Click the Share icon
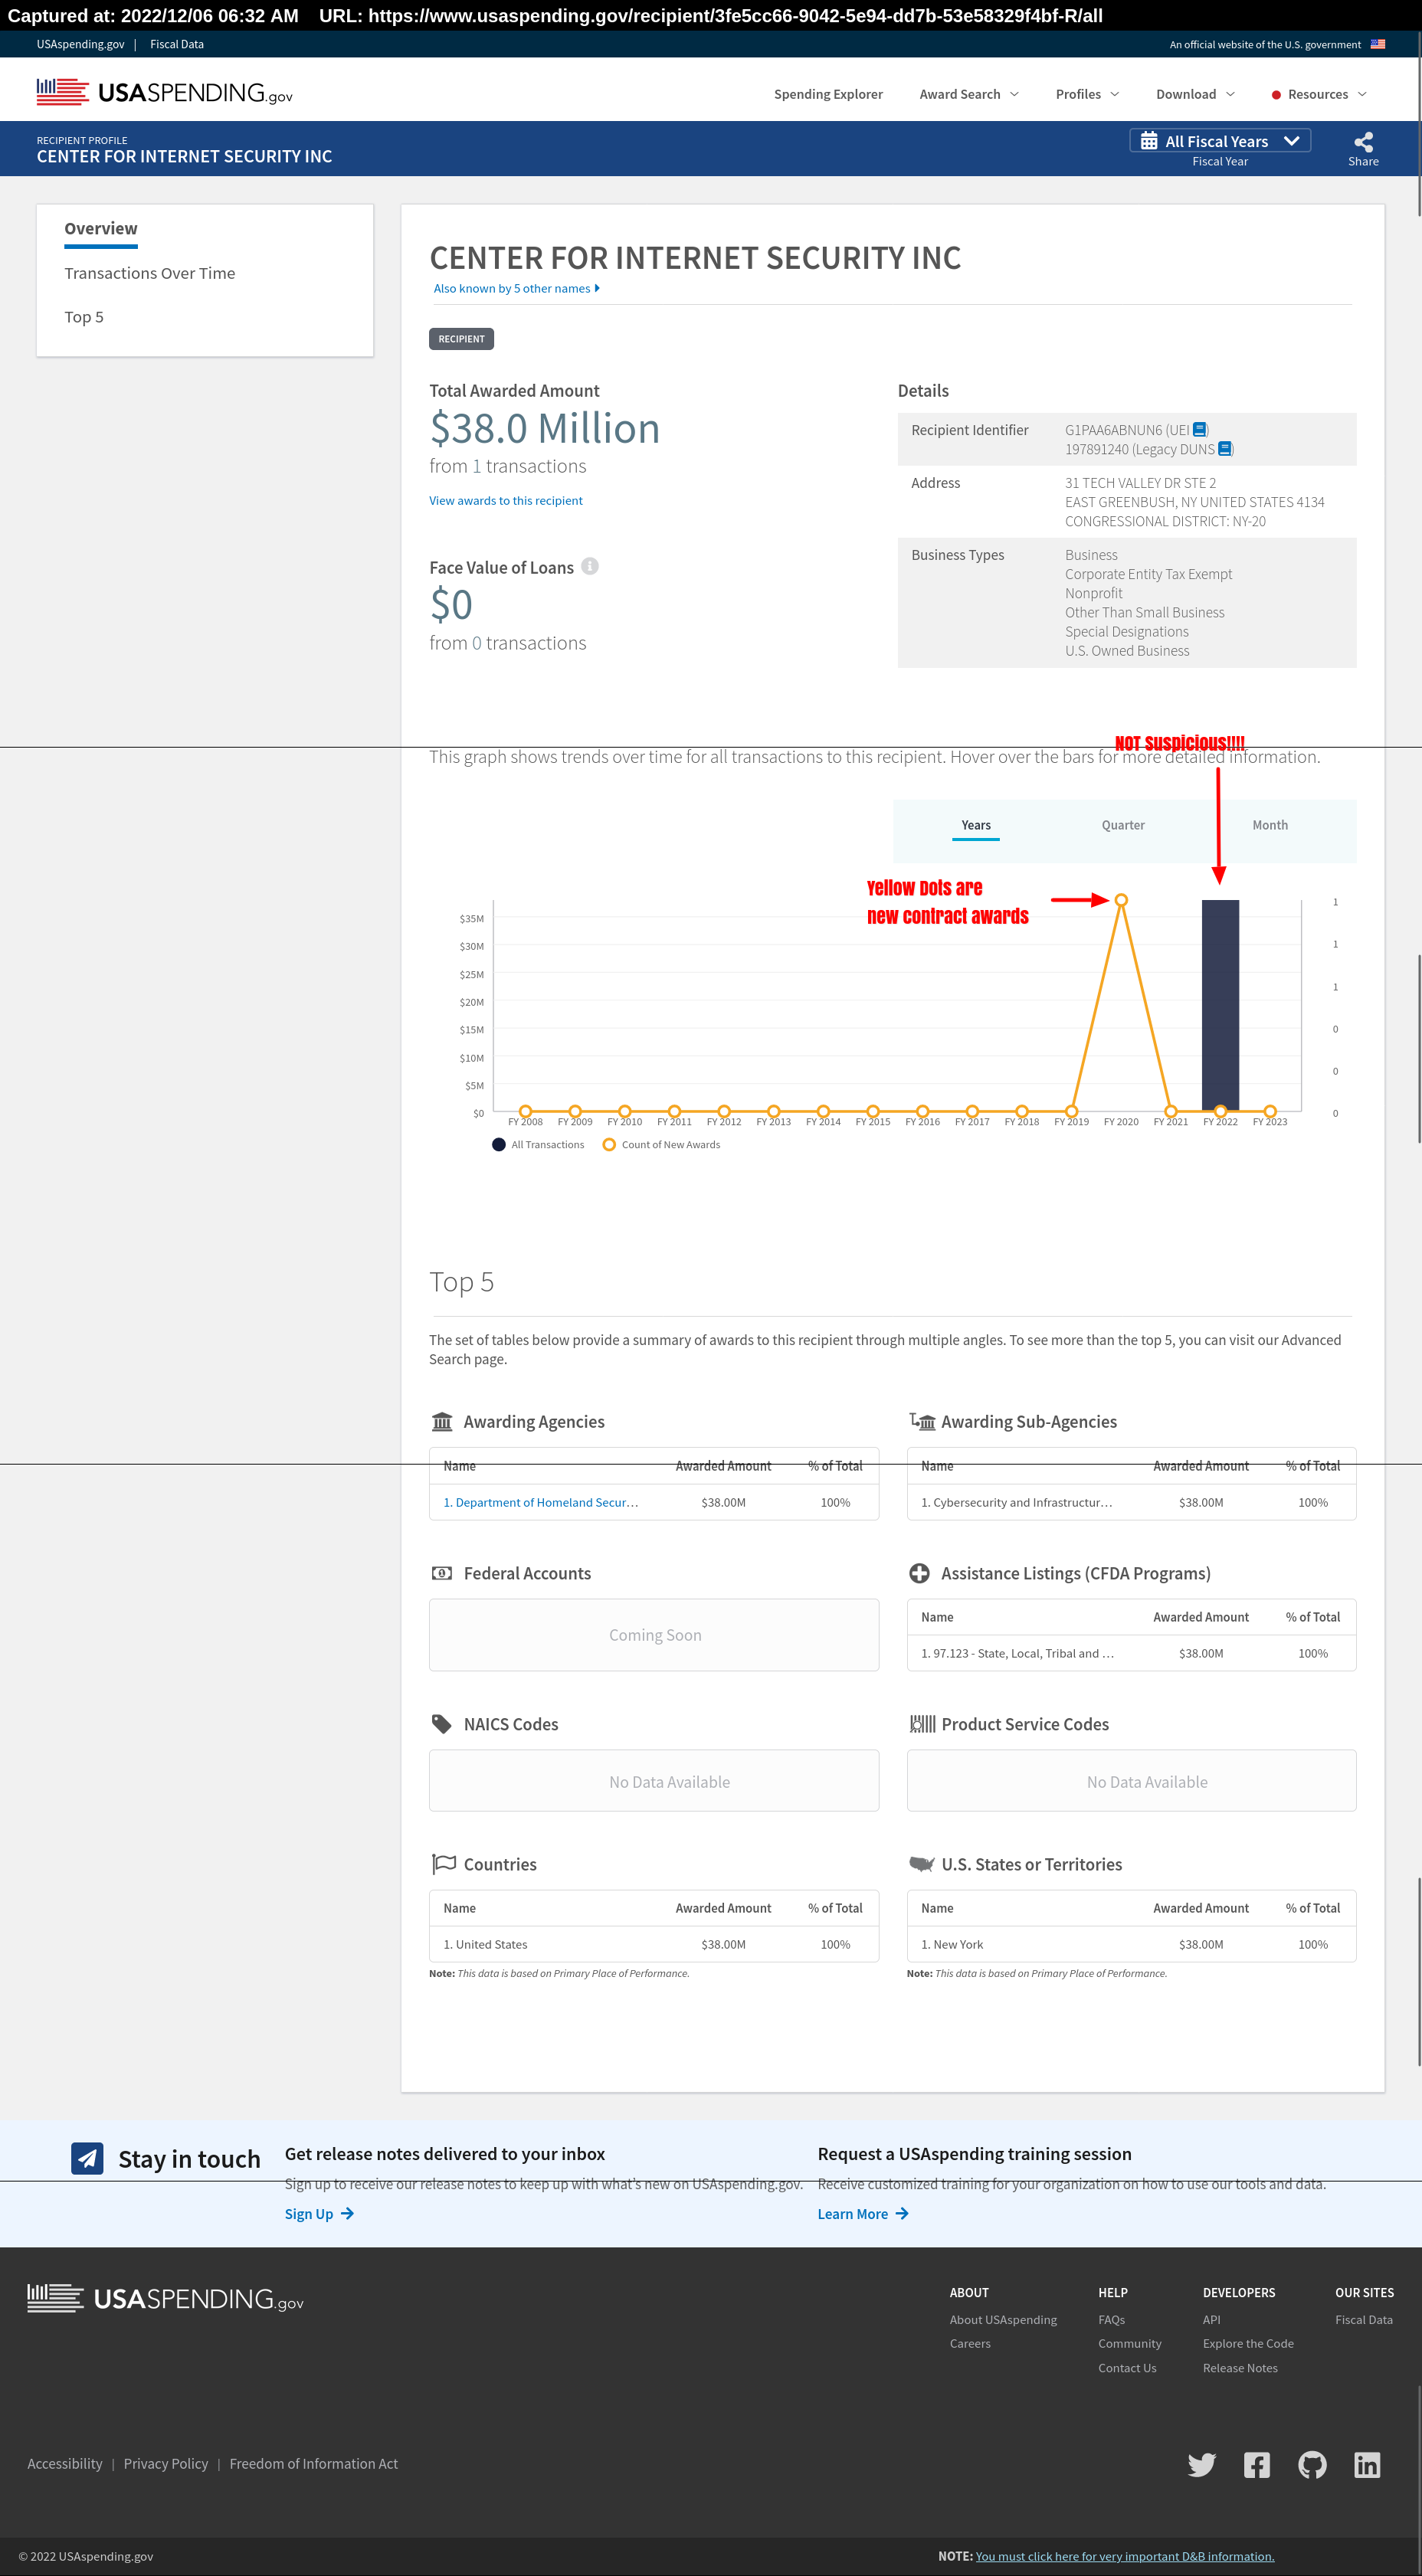The image size is (1422, 2576). pos(1363,142)
